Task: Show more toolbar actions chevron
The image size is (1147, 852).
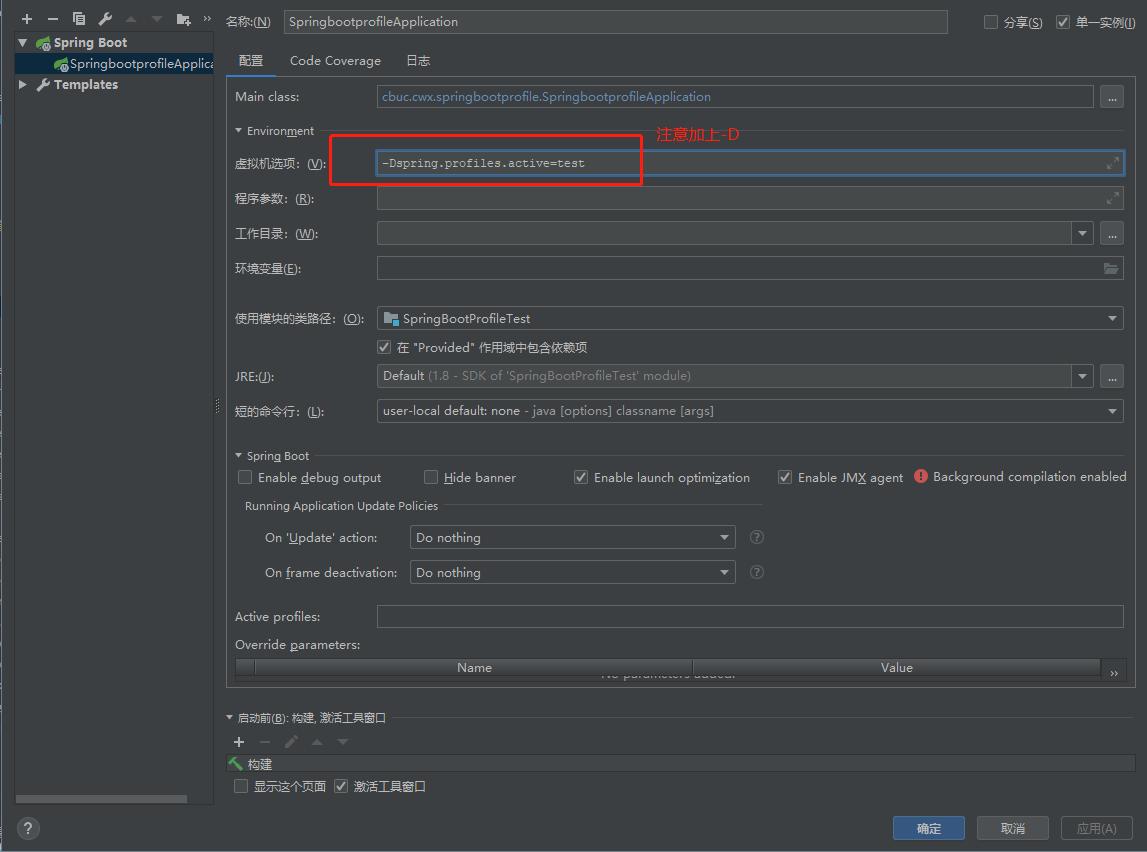Action: point(207,18)
